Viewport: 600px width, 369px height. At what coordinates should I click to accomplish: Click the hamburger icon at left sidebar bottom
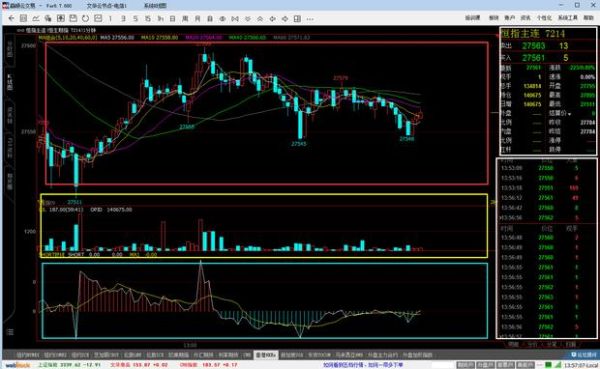click(10, 332)
